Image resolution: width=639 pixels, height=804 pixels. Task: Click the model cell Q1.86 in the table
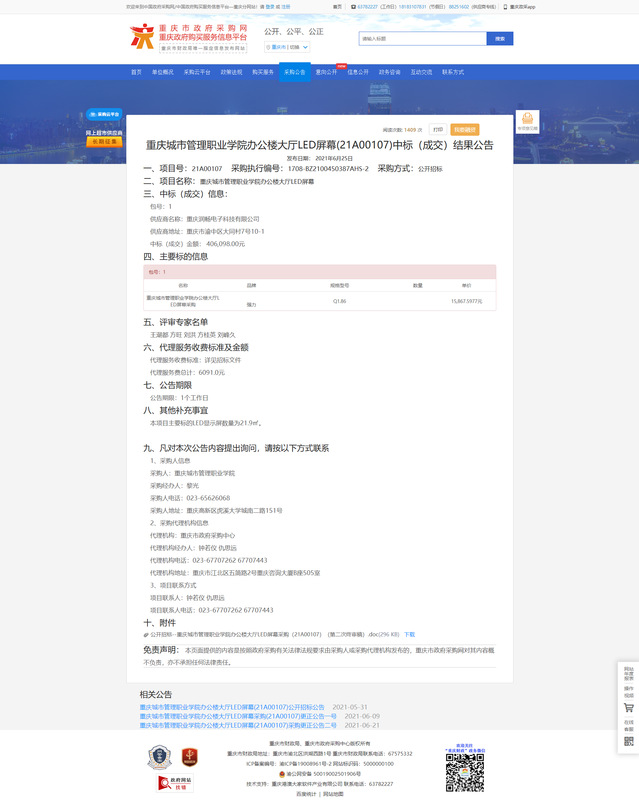point(340,301)
